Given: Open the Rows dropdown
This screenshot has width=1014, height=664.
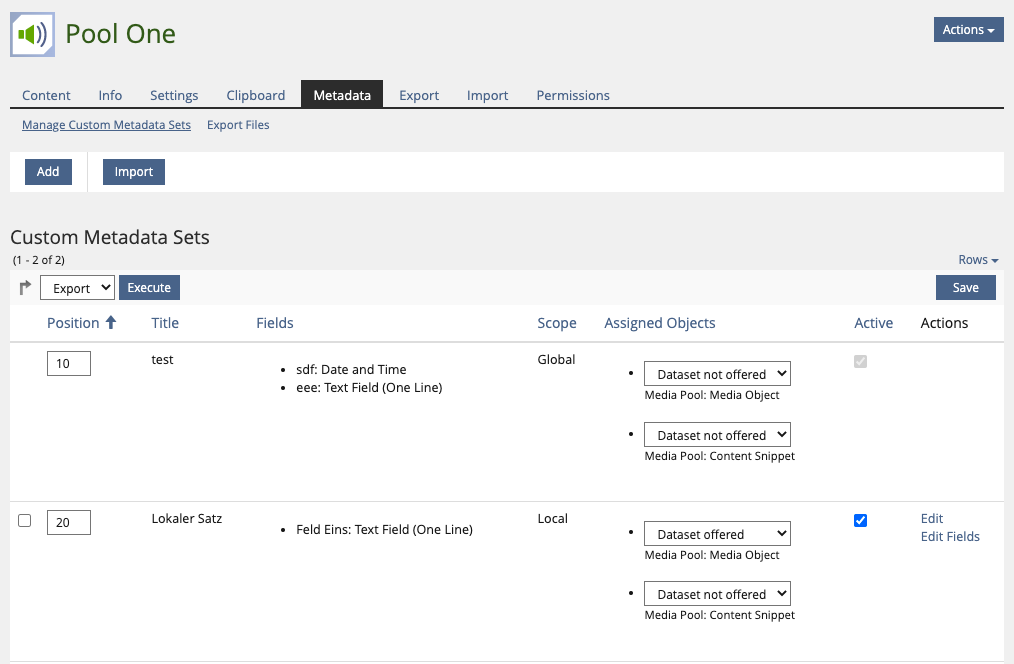Looking at the screenshot, I should point(977,260).
